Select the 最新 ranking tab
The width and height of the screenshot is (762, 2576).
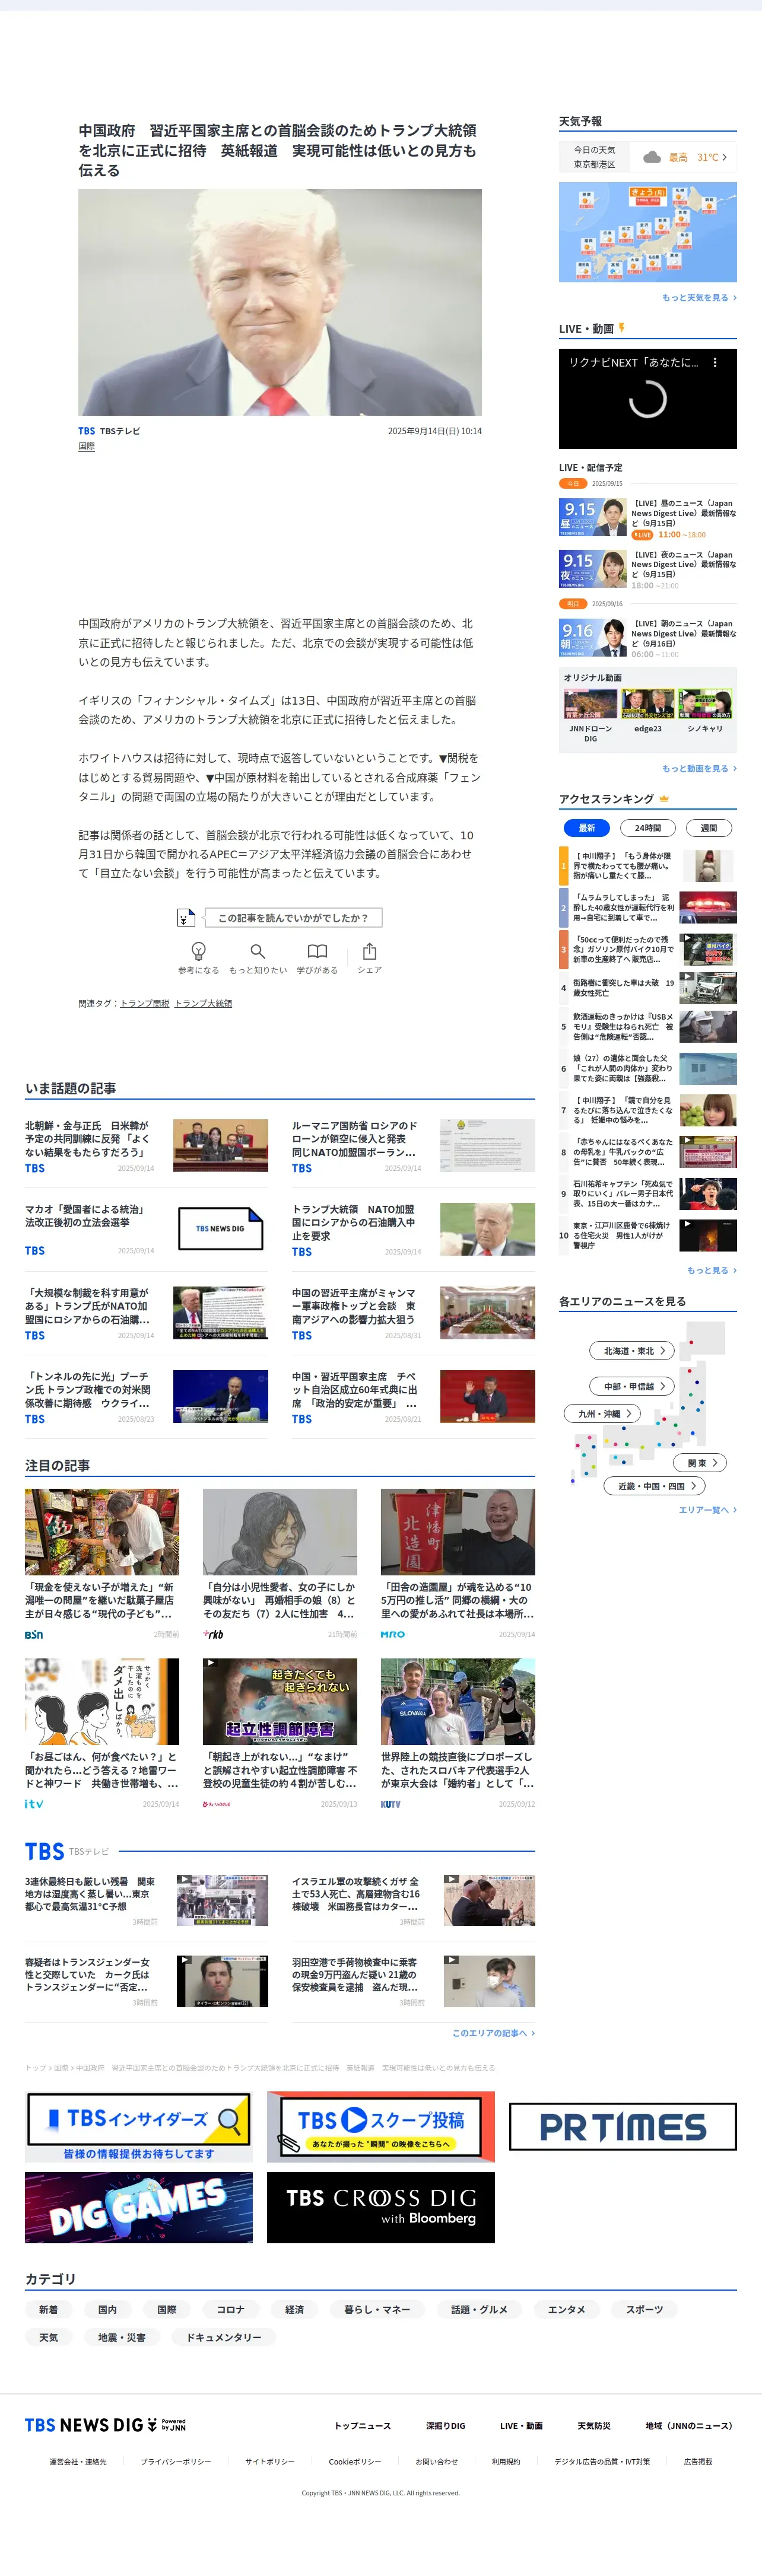587,828
